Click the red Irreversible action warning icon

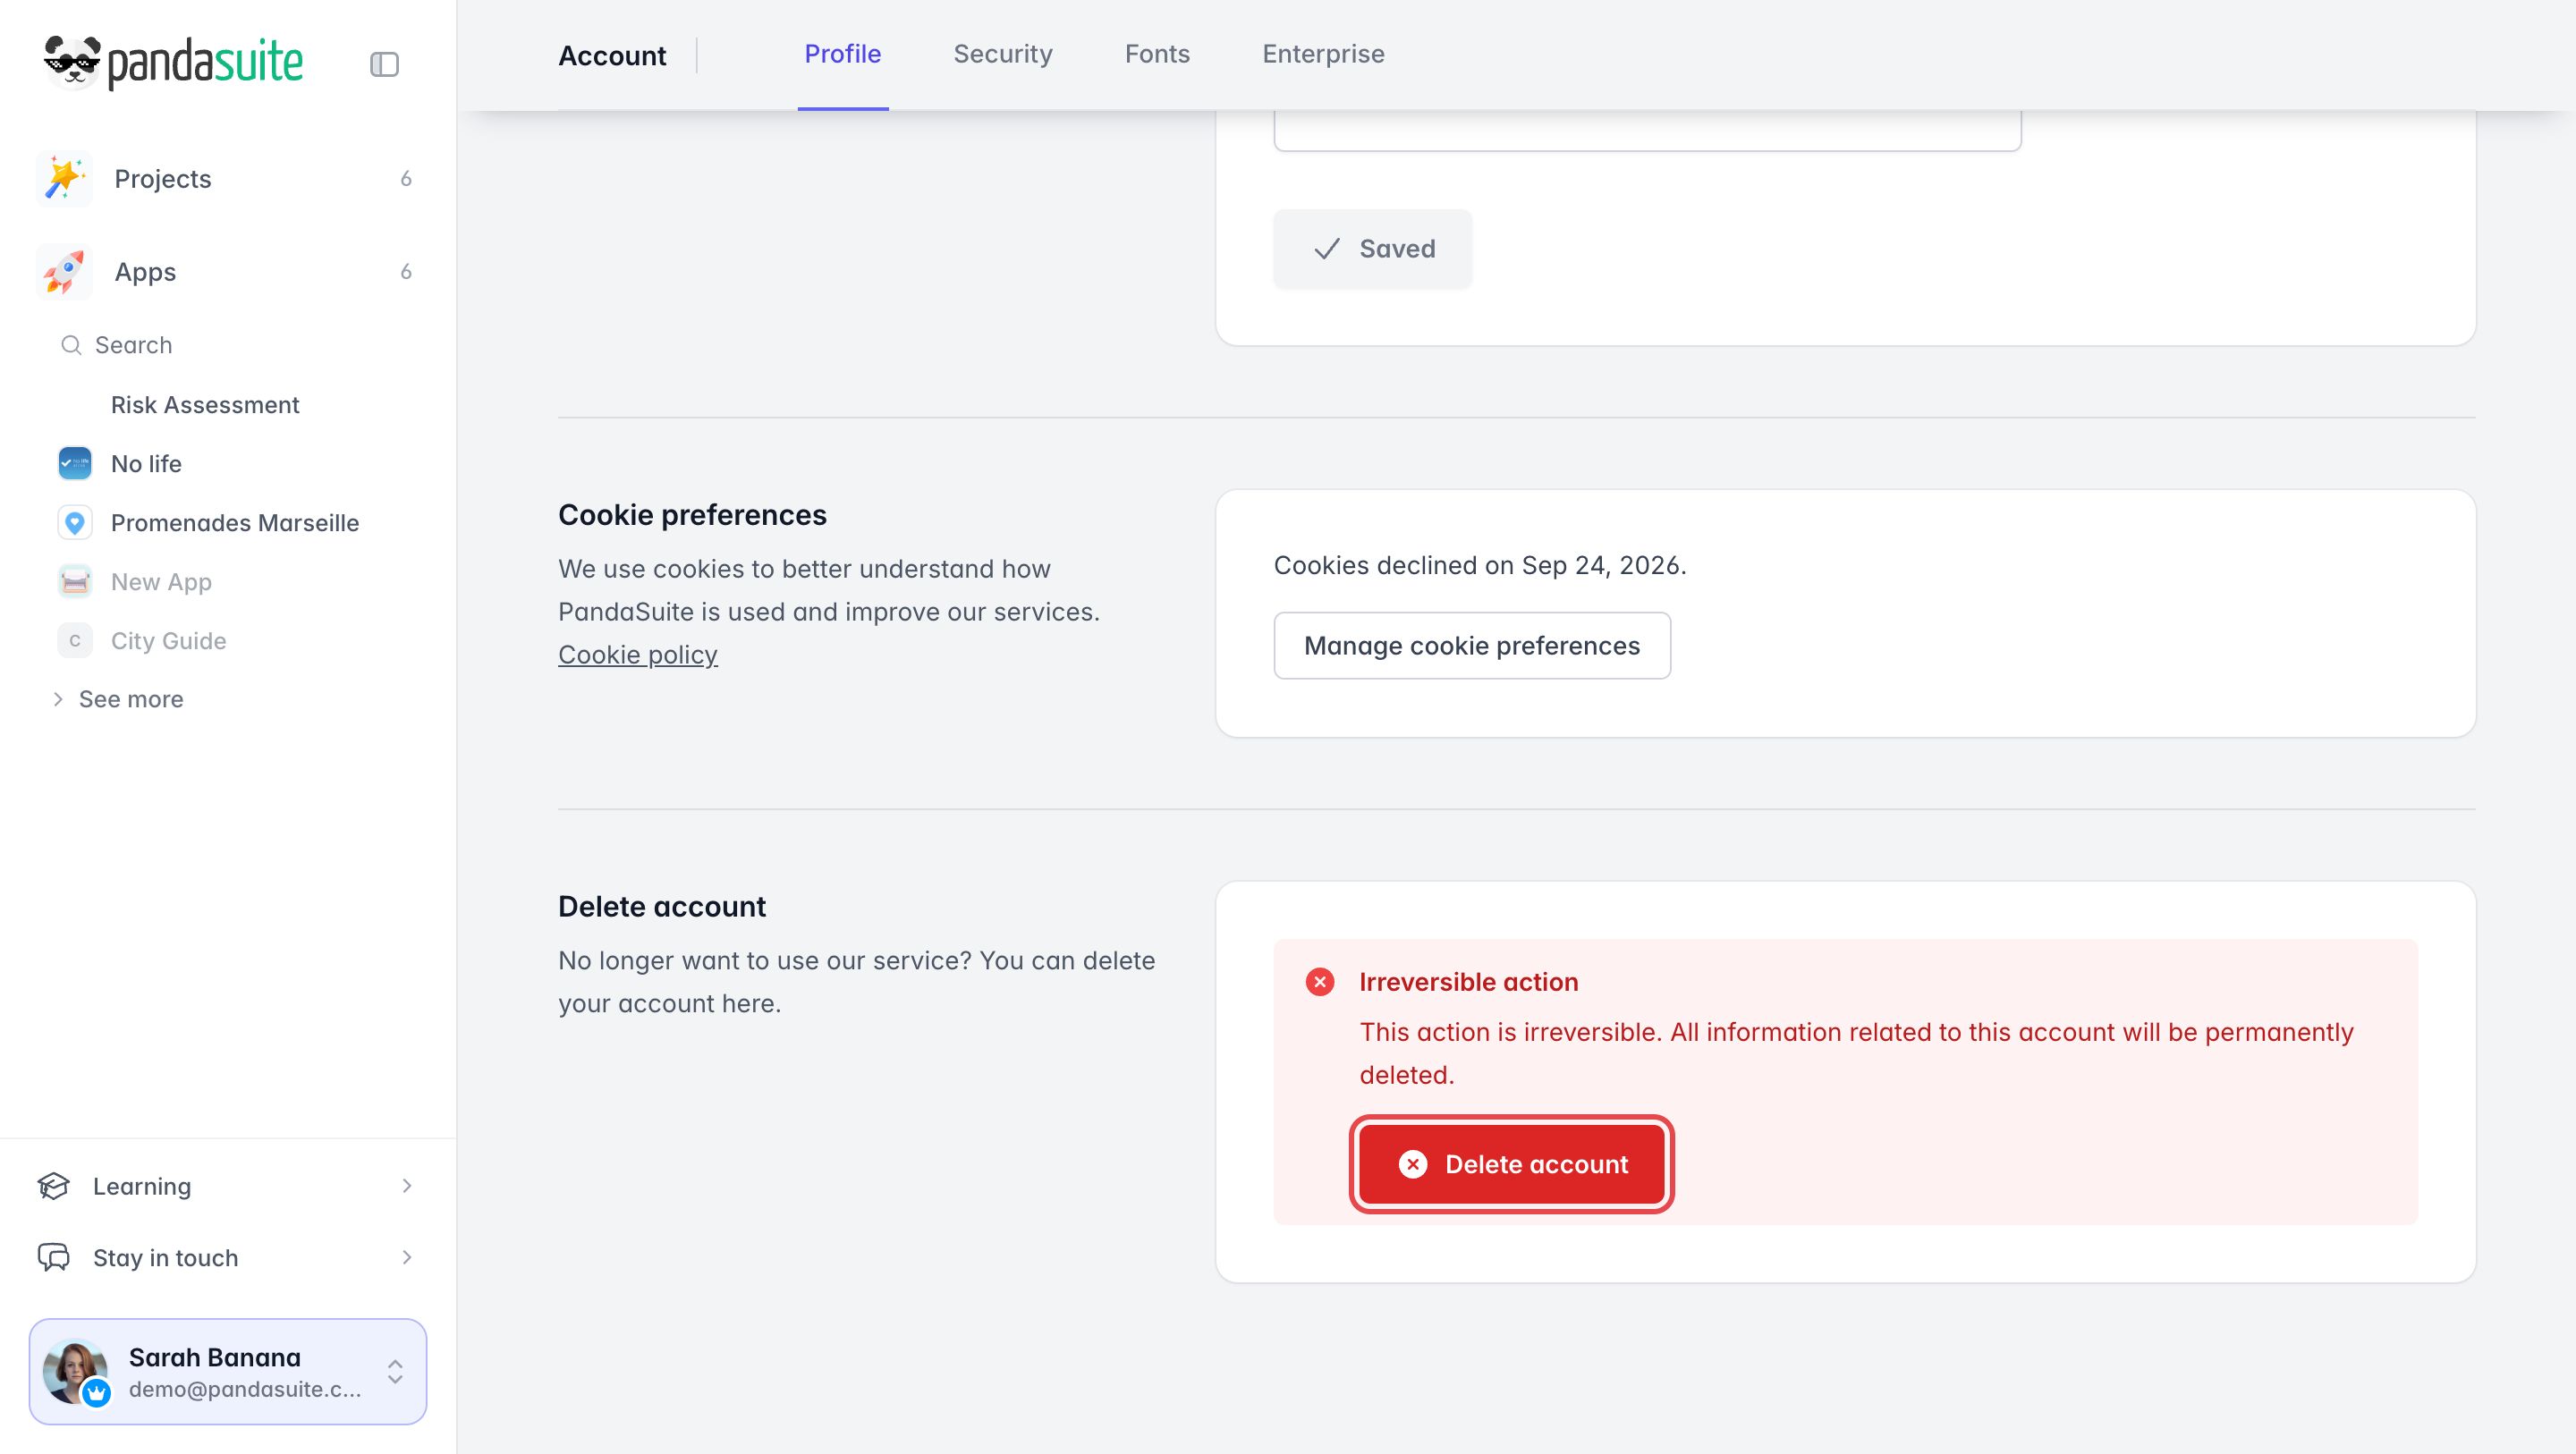point(1320,982)
